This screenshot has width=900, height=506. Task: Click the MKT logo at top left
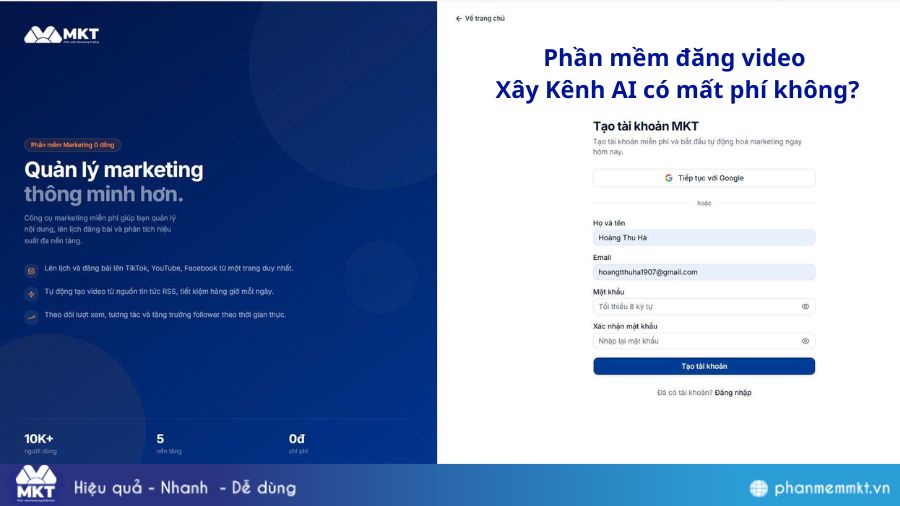click(61, 35)
